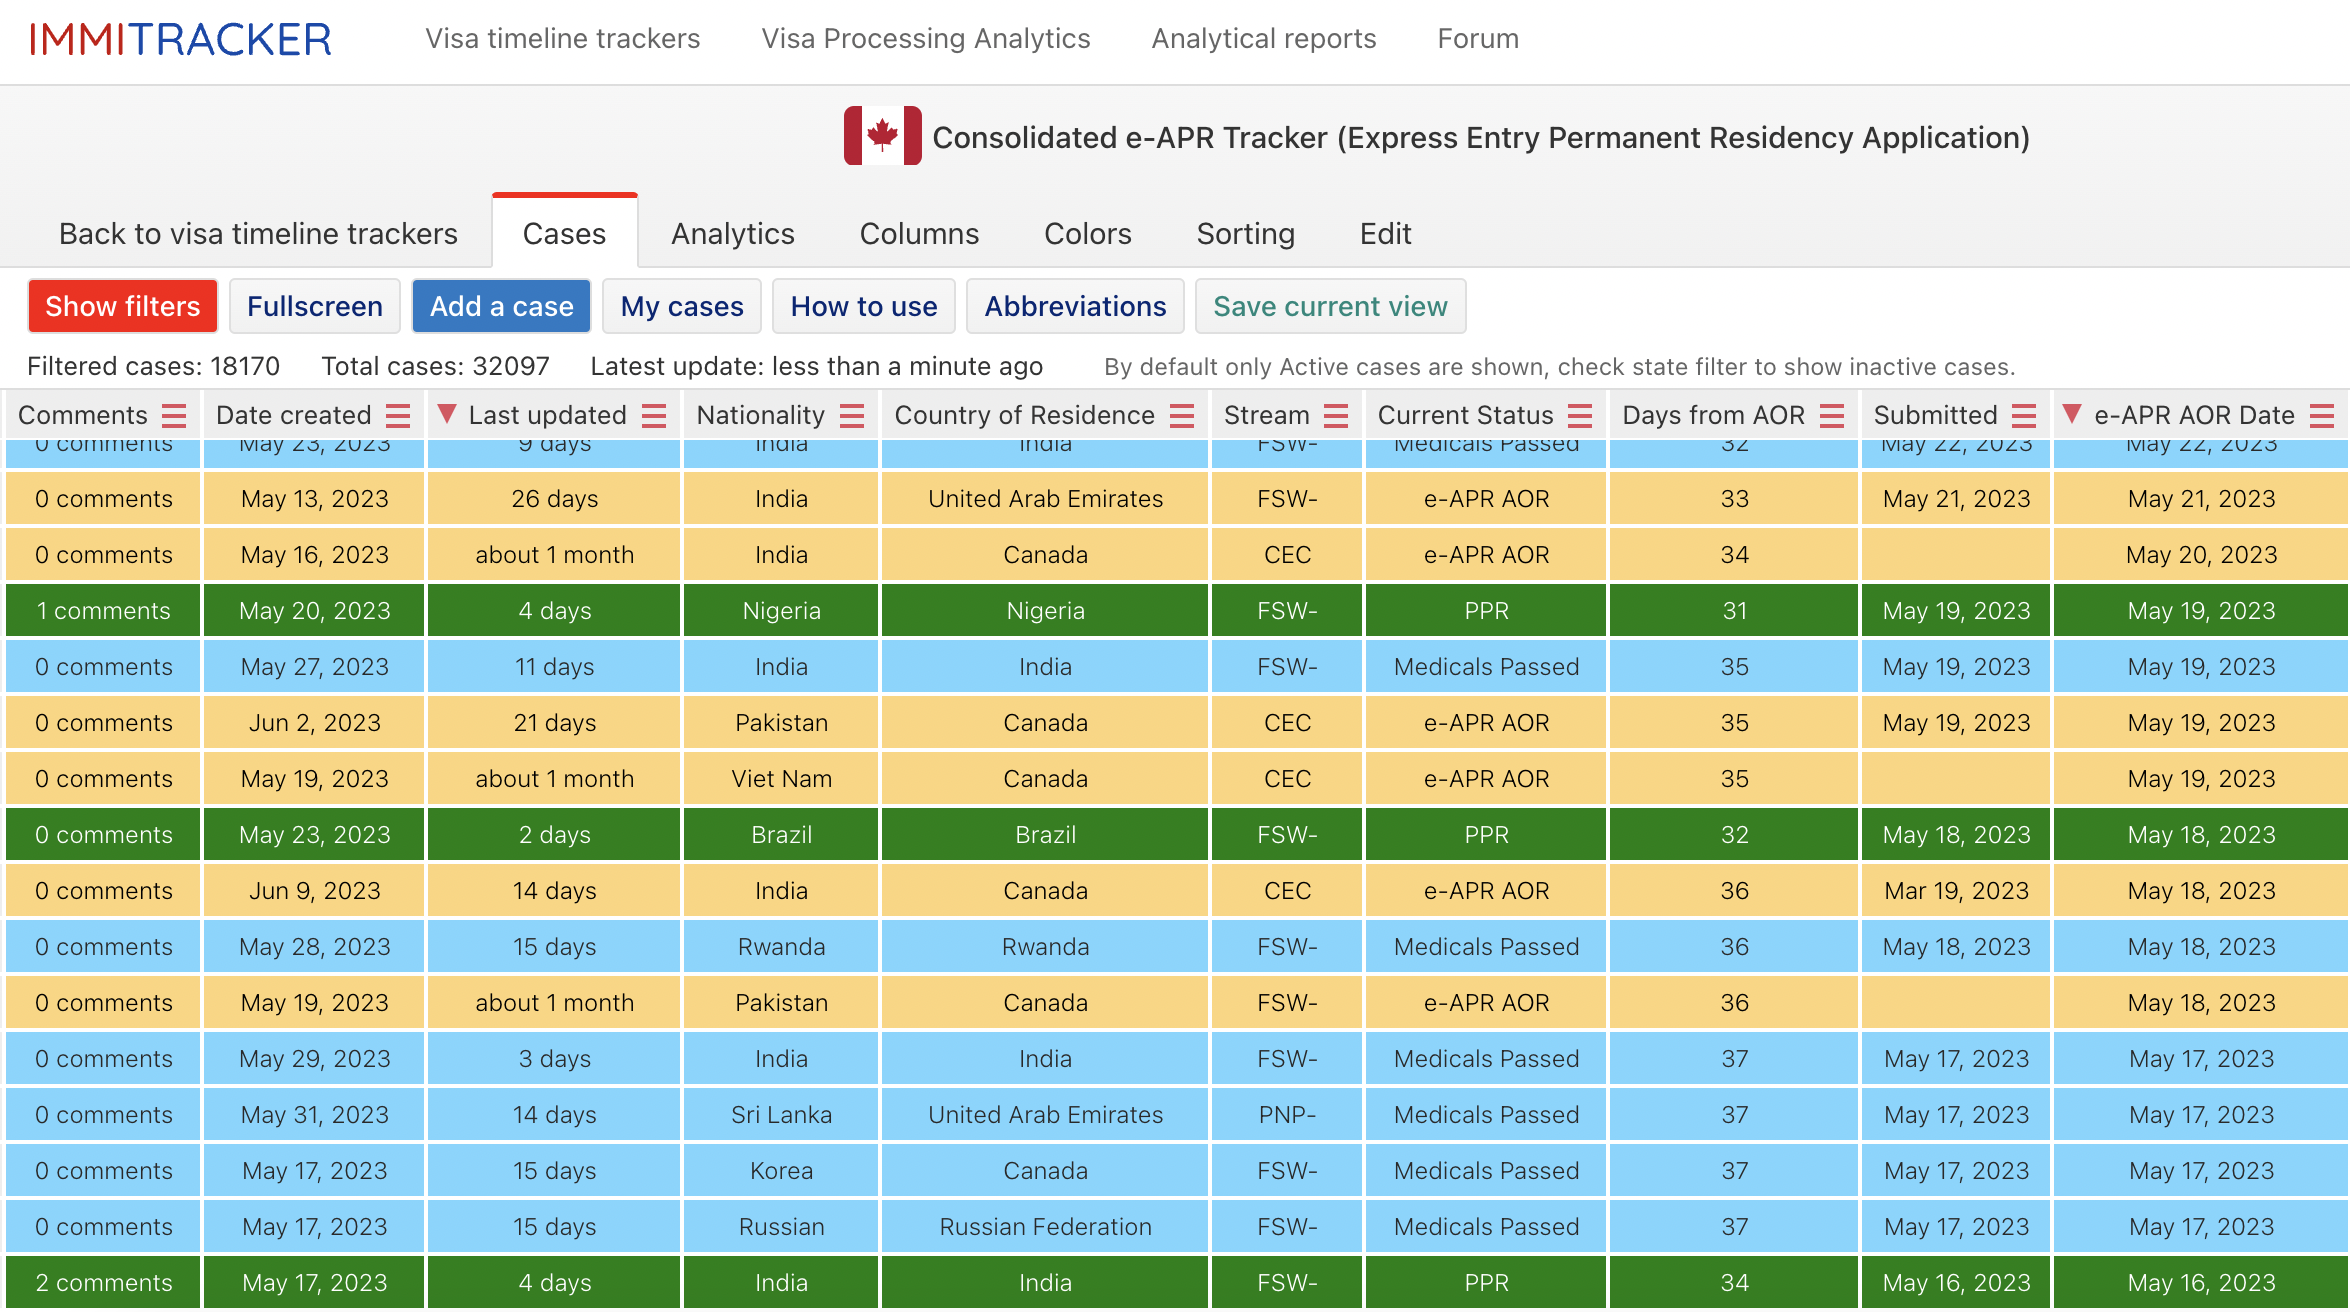The width and height of the screenshot is (2350, 1312).
Task: Open the Country of Residence column menu
Action: click(x=1182, y=416)
